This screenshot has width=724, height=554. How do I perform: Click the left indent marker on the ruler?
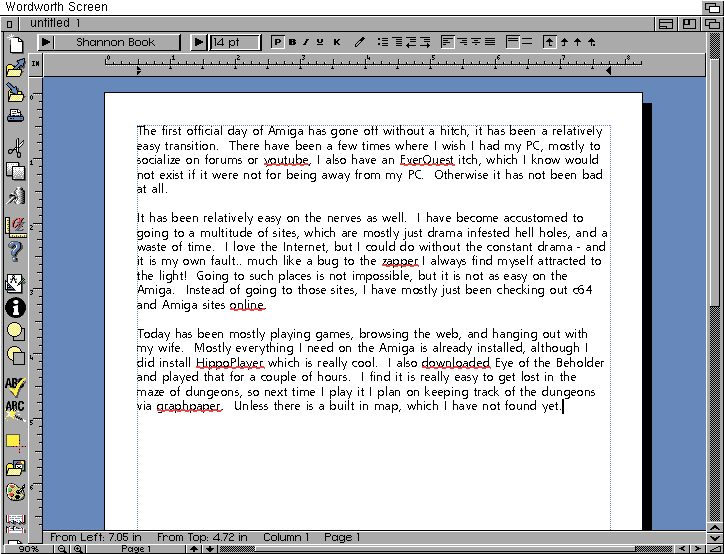pos(139,71)
